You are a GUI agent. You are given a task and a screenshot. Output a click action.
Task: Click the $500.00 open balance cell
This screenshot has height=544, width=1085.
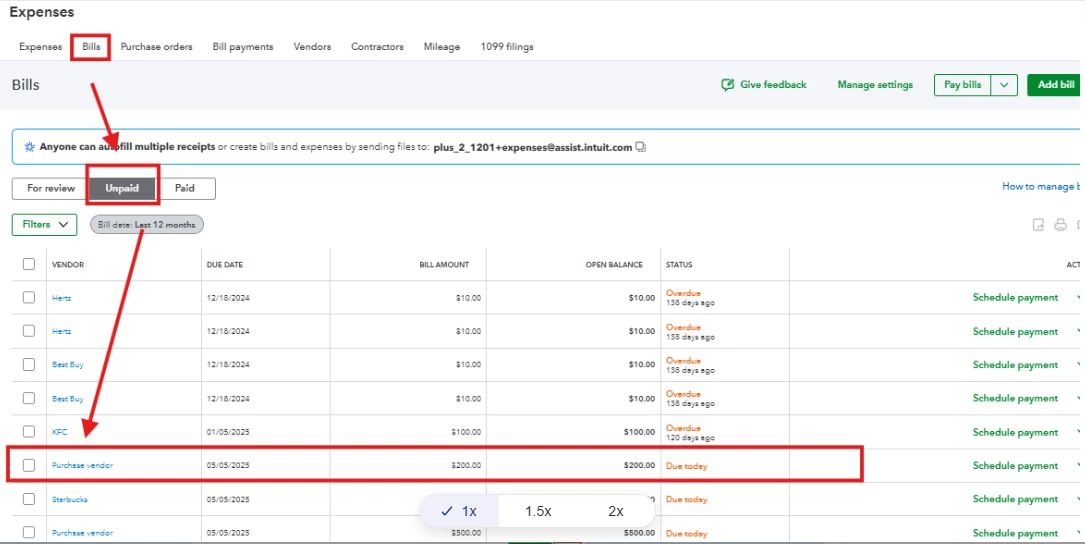click(639, 533)
